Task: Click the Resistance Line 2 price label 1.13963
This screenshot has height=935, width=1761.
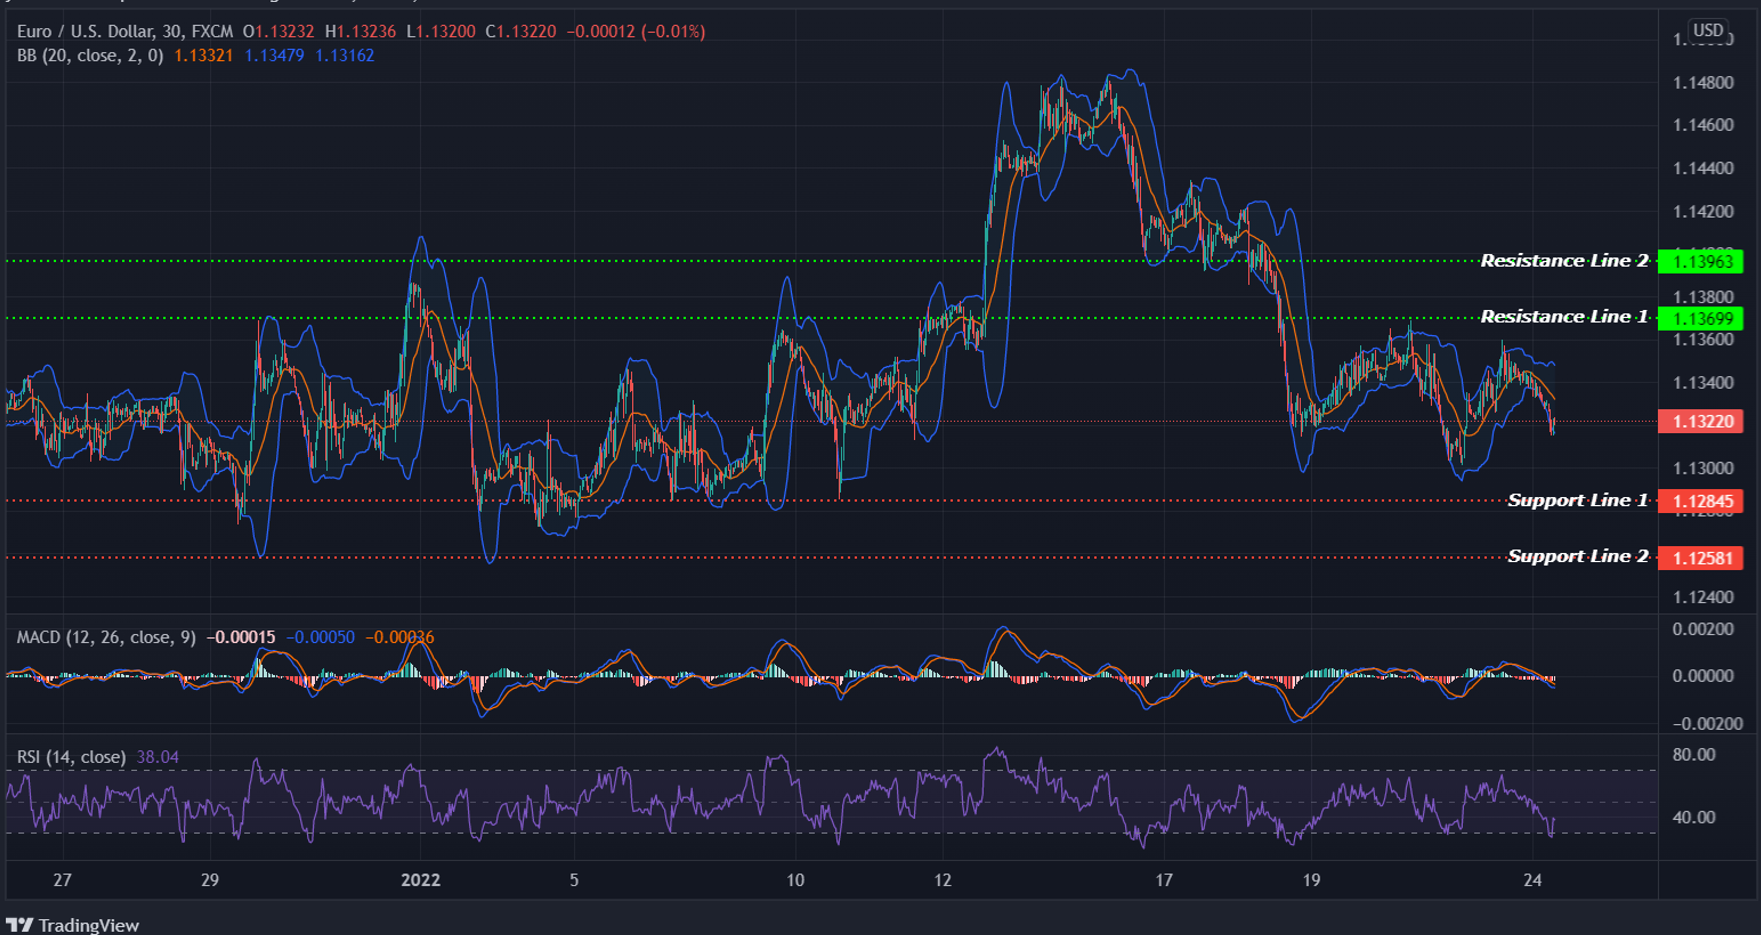Action: pos(1705,261)
